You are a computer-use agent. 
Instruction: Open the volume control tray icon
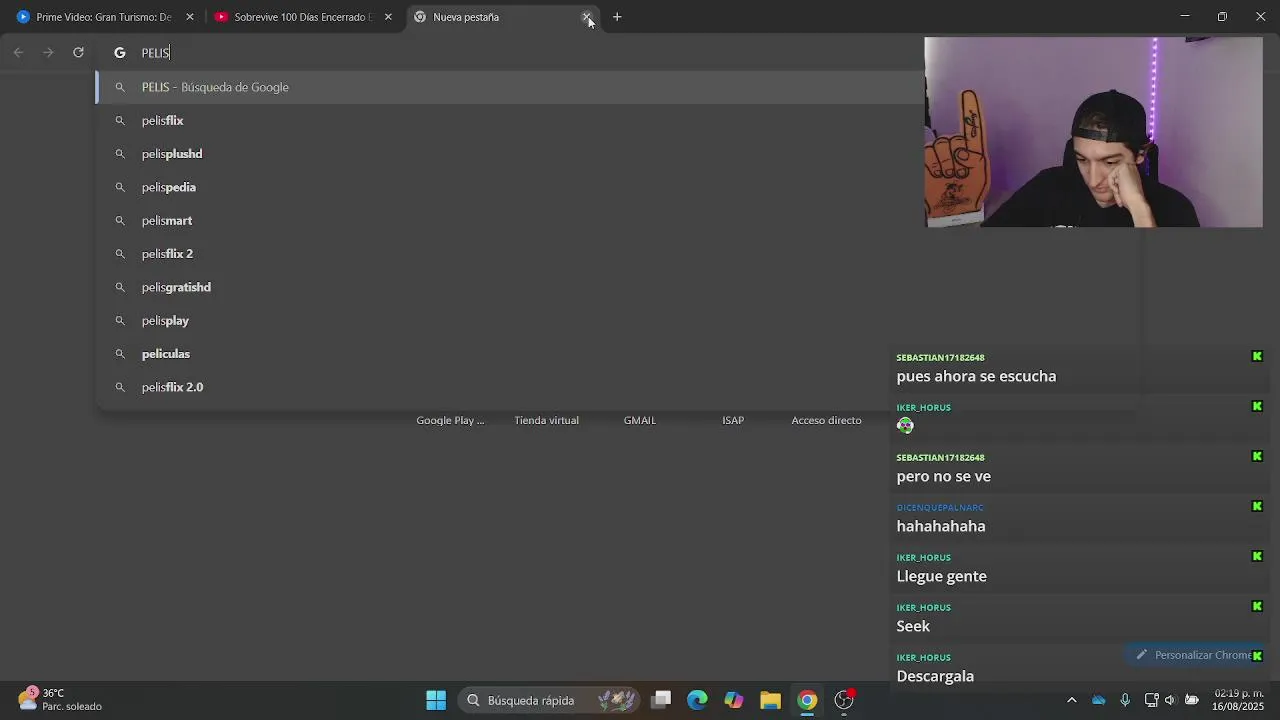coord(1170,700)
